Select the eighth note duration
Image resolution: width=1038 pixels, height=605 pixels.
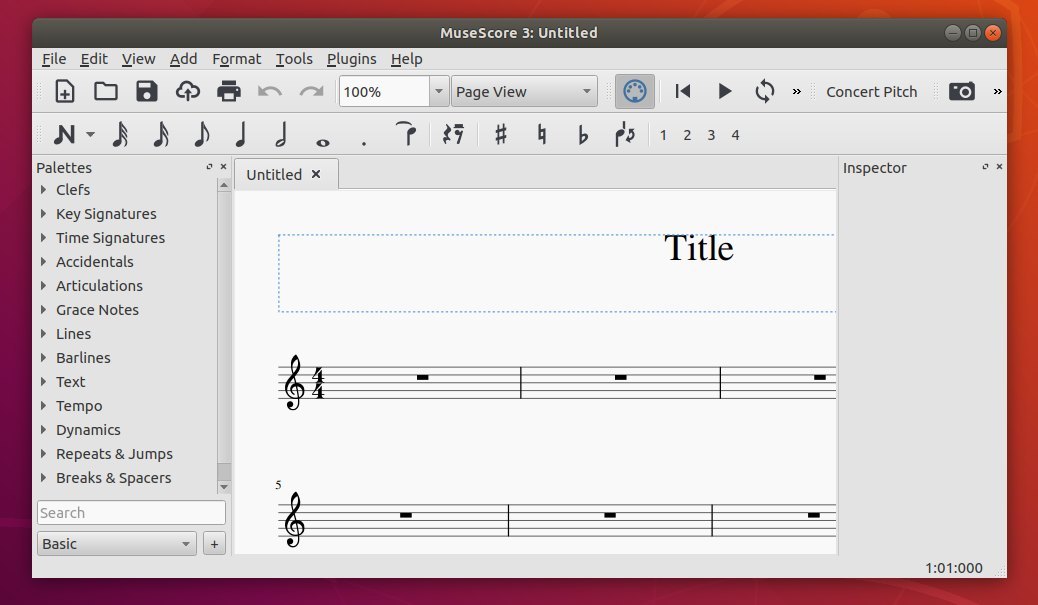point(201,134)
